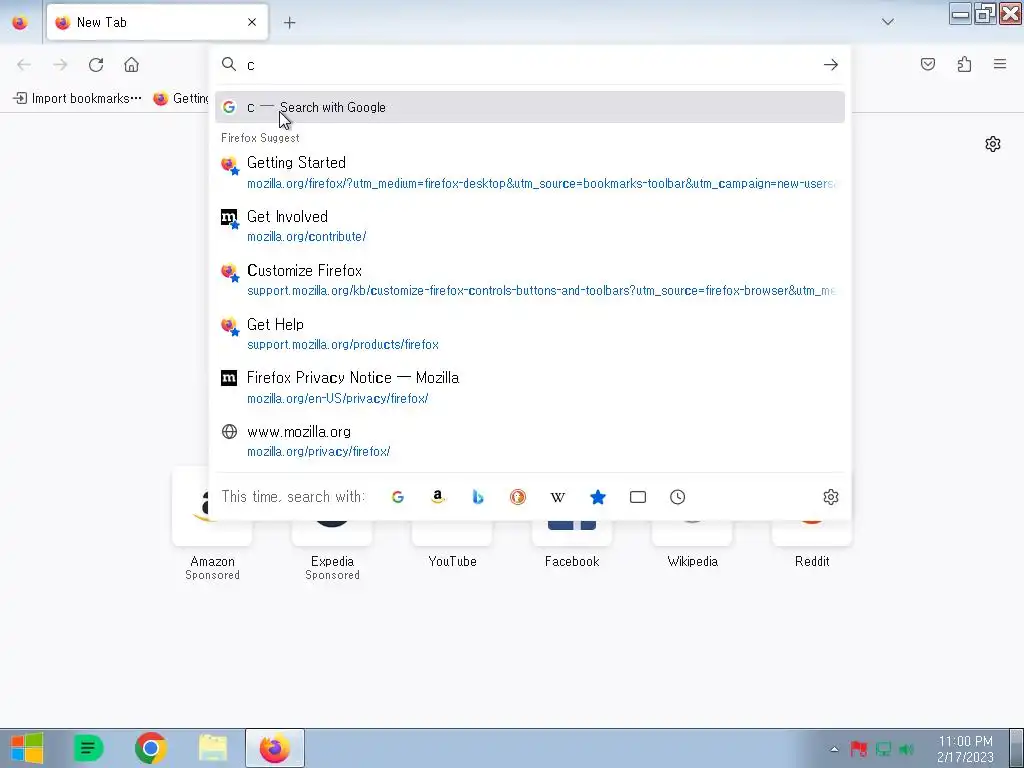Open a new tab with the plus button
Viewport: 1024px width, 768px height.
pyautogui.click(x=289, y=23)
